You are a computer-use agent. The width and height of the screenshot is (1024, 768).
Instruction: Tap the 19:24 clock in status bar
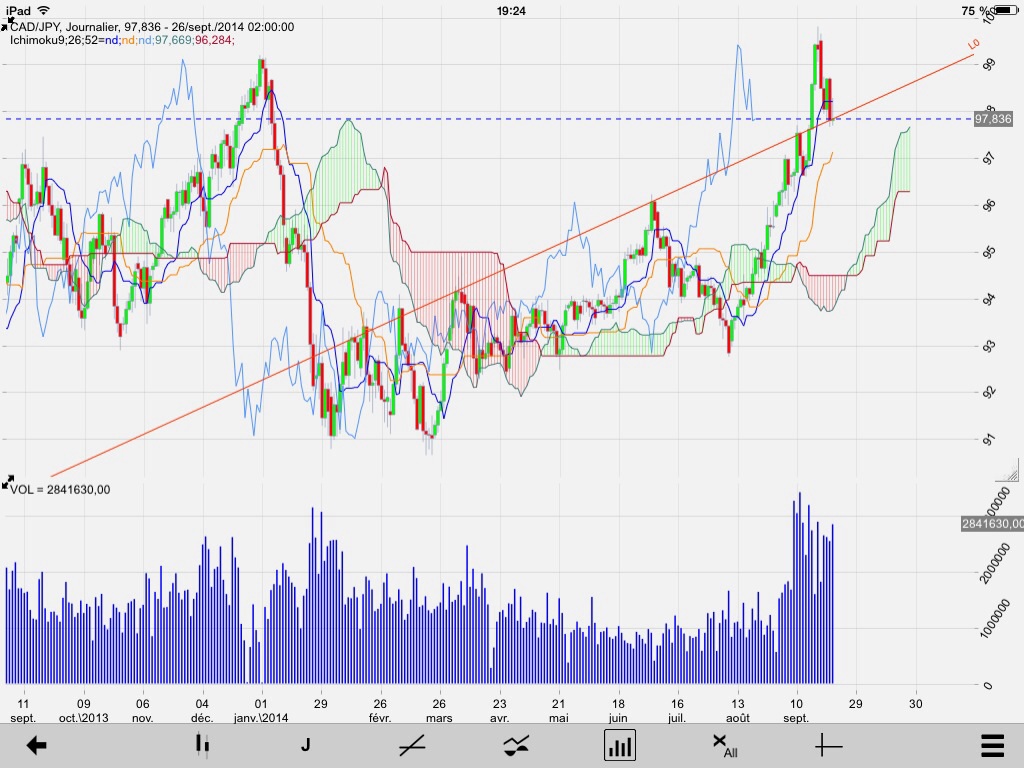tap(511, 10)
